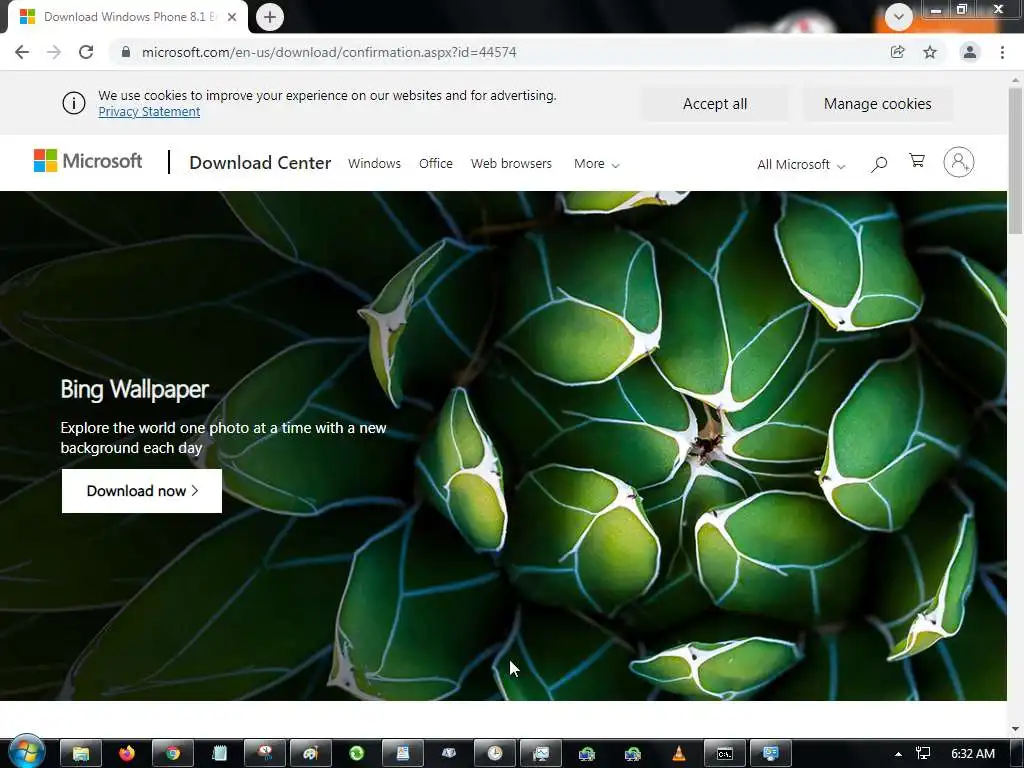This screenshot has width=1024, height=768.
Task: Click the scrollbar down arrow
Action: (x=1015, y=729)
